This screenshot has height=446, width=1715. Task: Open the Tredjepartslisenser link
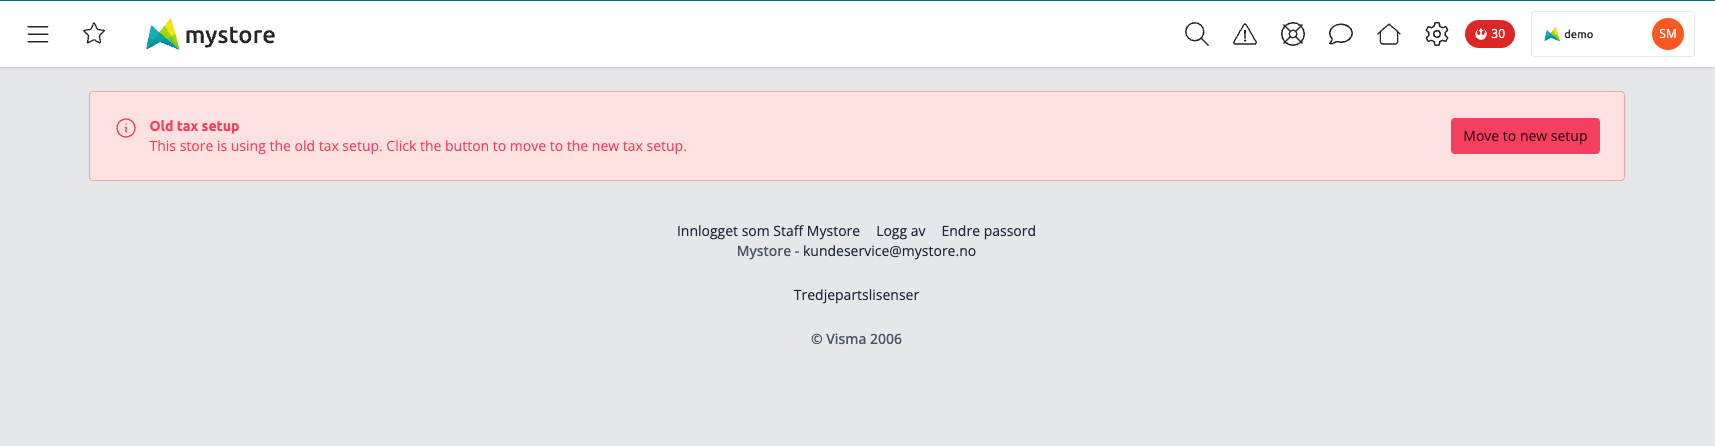(x=856, y=295)
